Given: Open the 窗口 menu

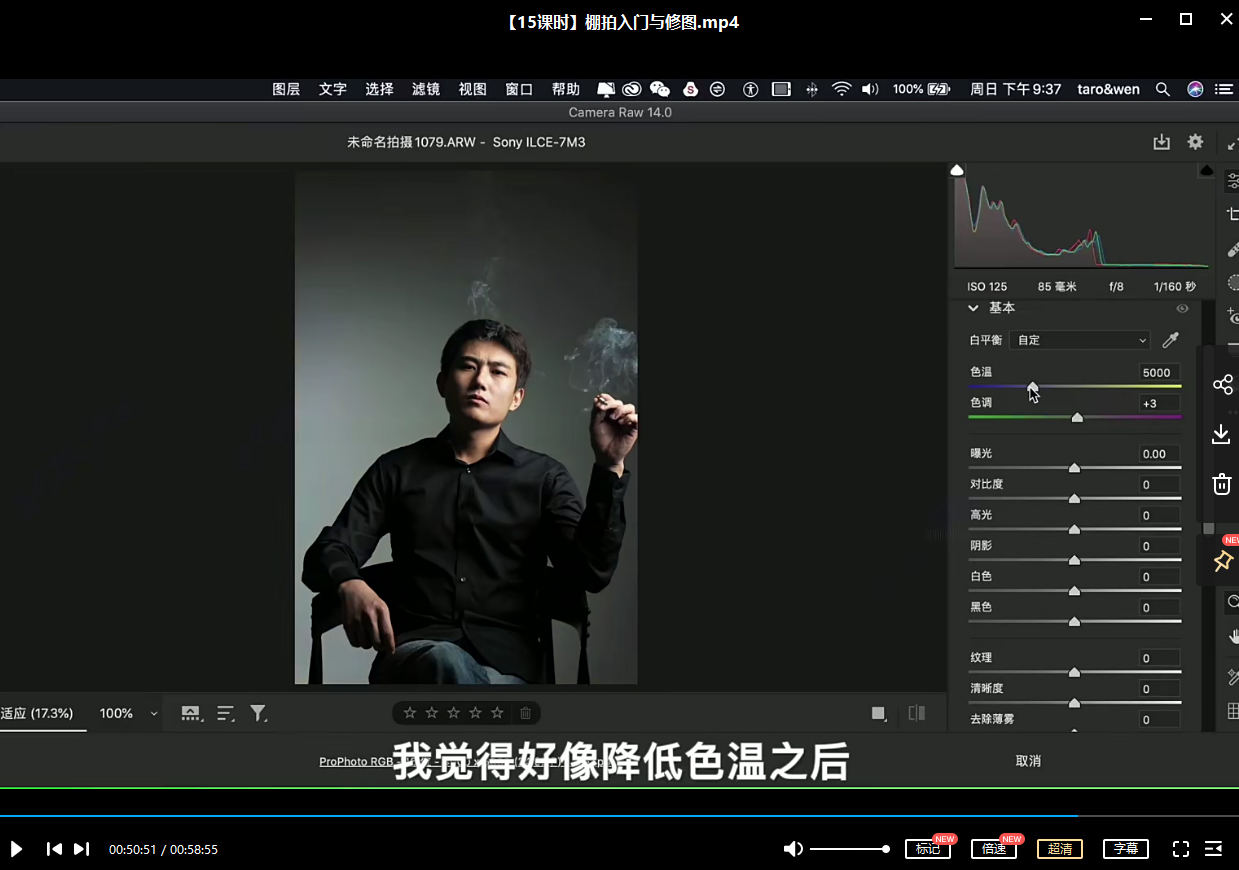Looking at the screenshot, I should [518, 89].
